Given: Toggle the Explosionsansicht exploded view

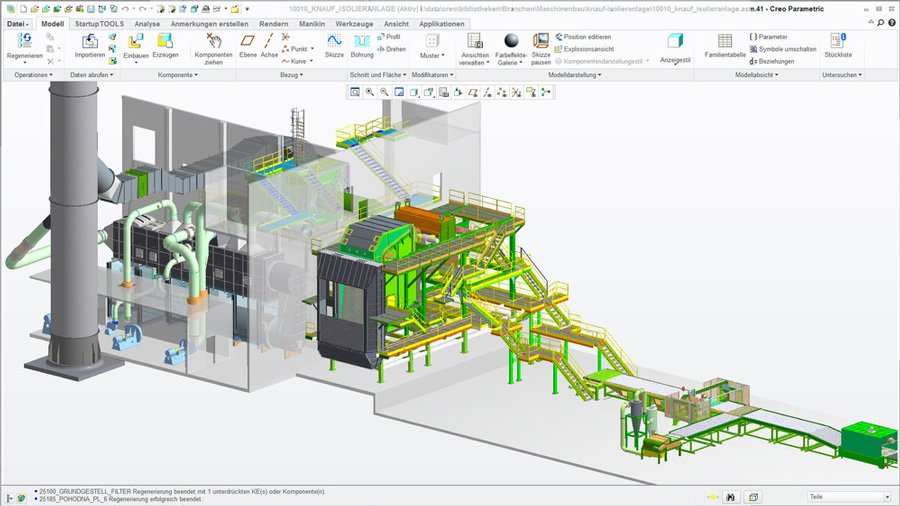Looking at the screenshot, I should tap(590, 48).
